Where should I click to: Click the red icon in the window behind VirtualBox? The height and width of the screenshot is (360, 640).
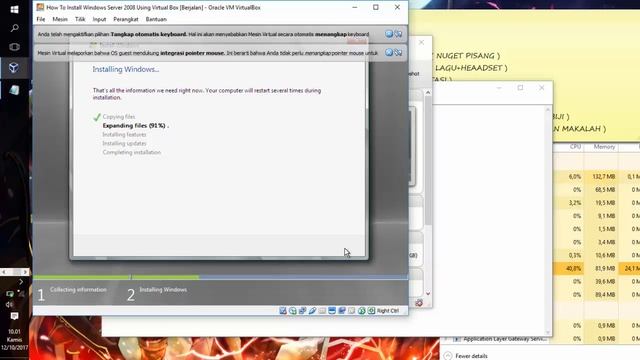419,303
